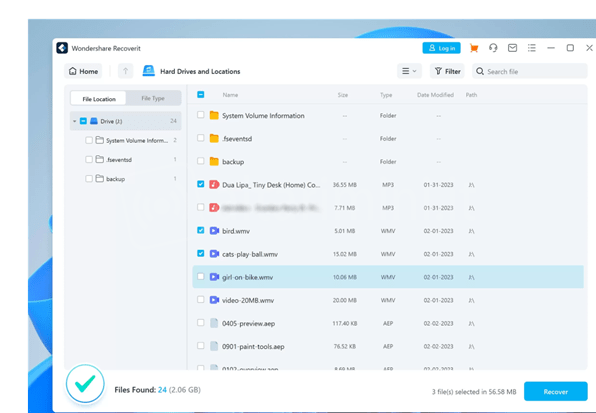Click the 0901-paint-tools.aep file icon

pyautogui.click(x=214, y=346)
